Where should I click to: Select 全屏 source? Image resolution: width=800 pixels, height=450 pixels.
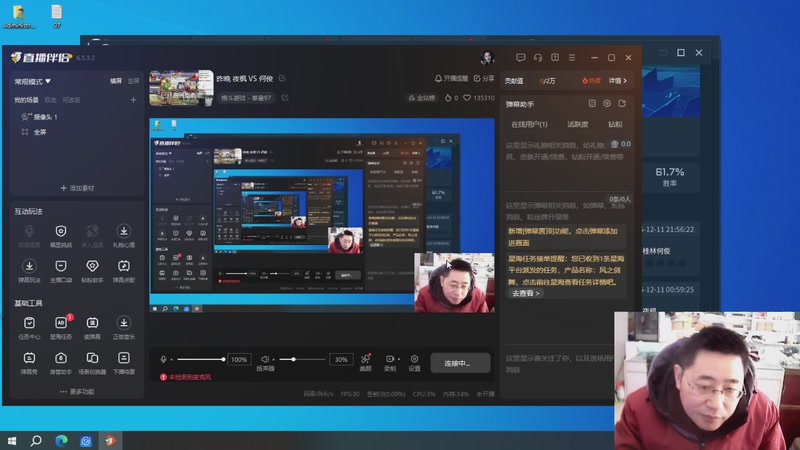34,132
